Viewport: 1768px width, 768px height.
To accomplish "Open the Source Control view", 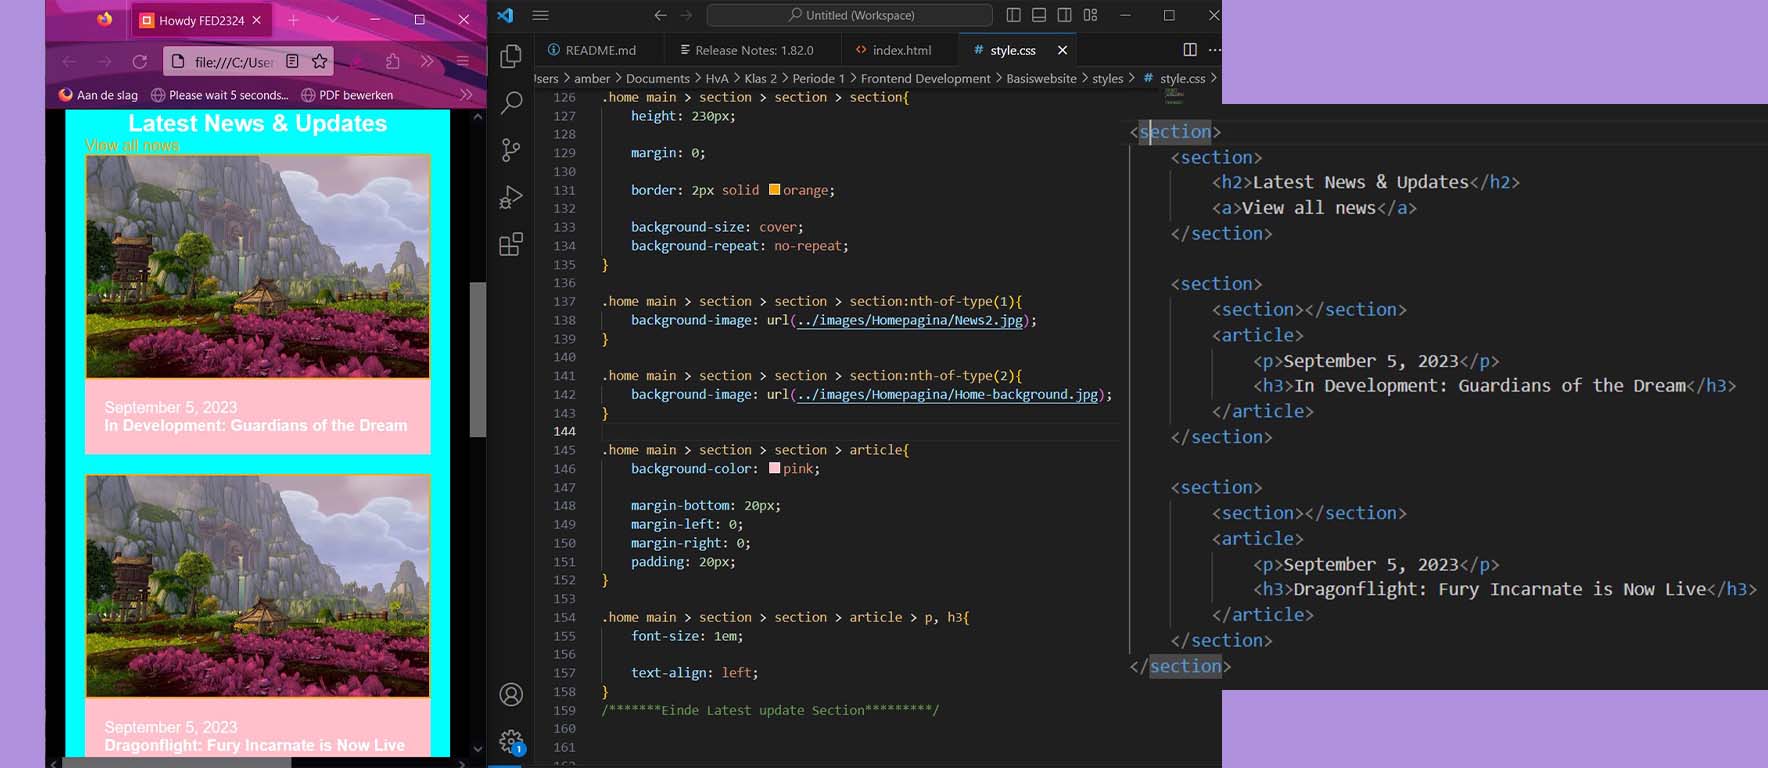I will [511, 150].
